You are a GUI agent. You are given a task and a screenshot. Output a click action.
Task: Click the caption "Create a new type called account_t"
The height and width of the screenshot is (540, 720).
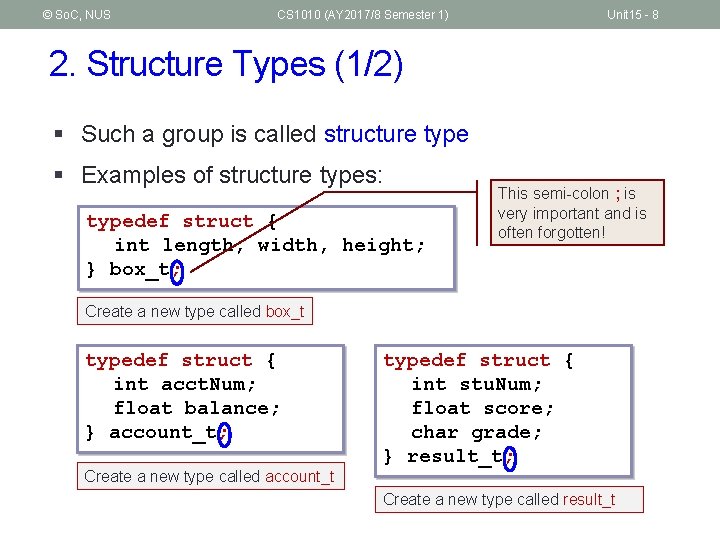(211, 476)
